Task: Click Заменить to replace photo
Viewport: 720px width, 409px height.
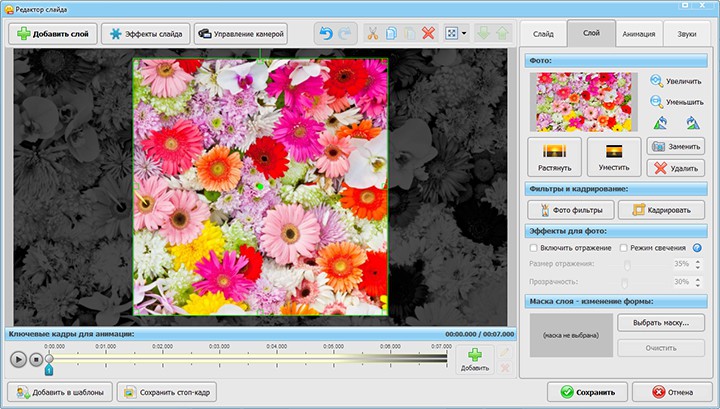Action: point(675,146)
